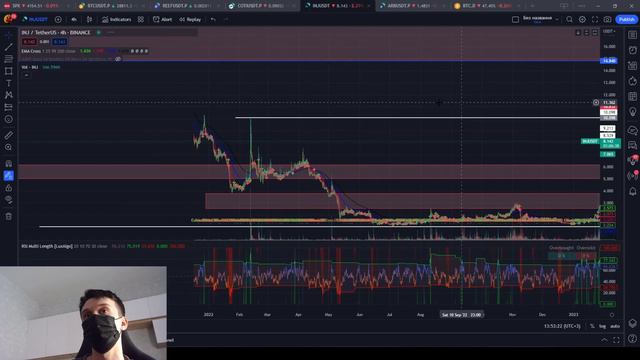Open the Help Center question icon

coord(632,338)
